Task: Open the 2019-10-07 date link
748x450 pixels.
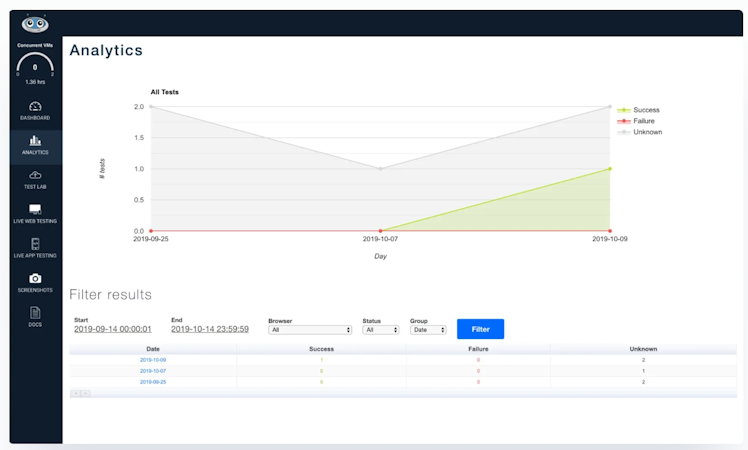Action: (x=153, y=371)
